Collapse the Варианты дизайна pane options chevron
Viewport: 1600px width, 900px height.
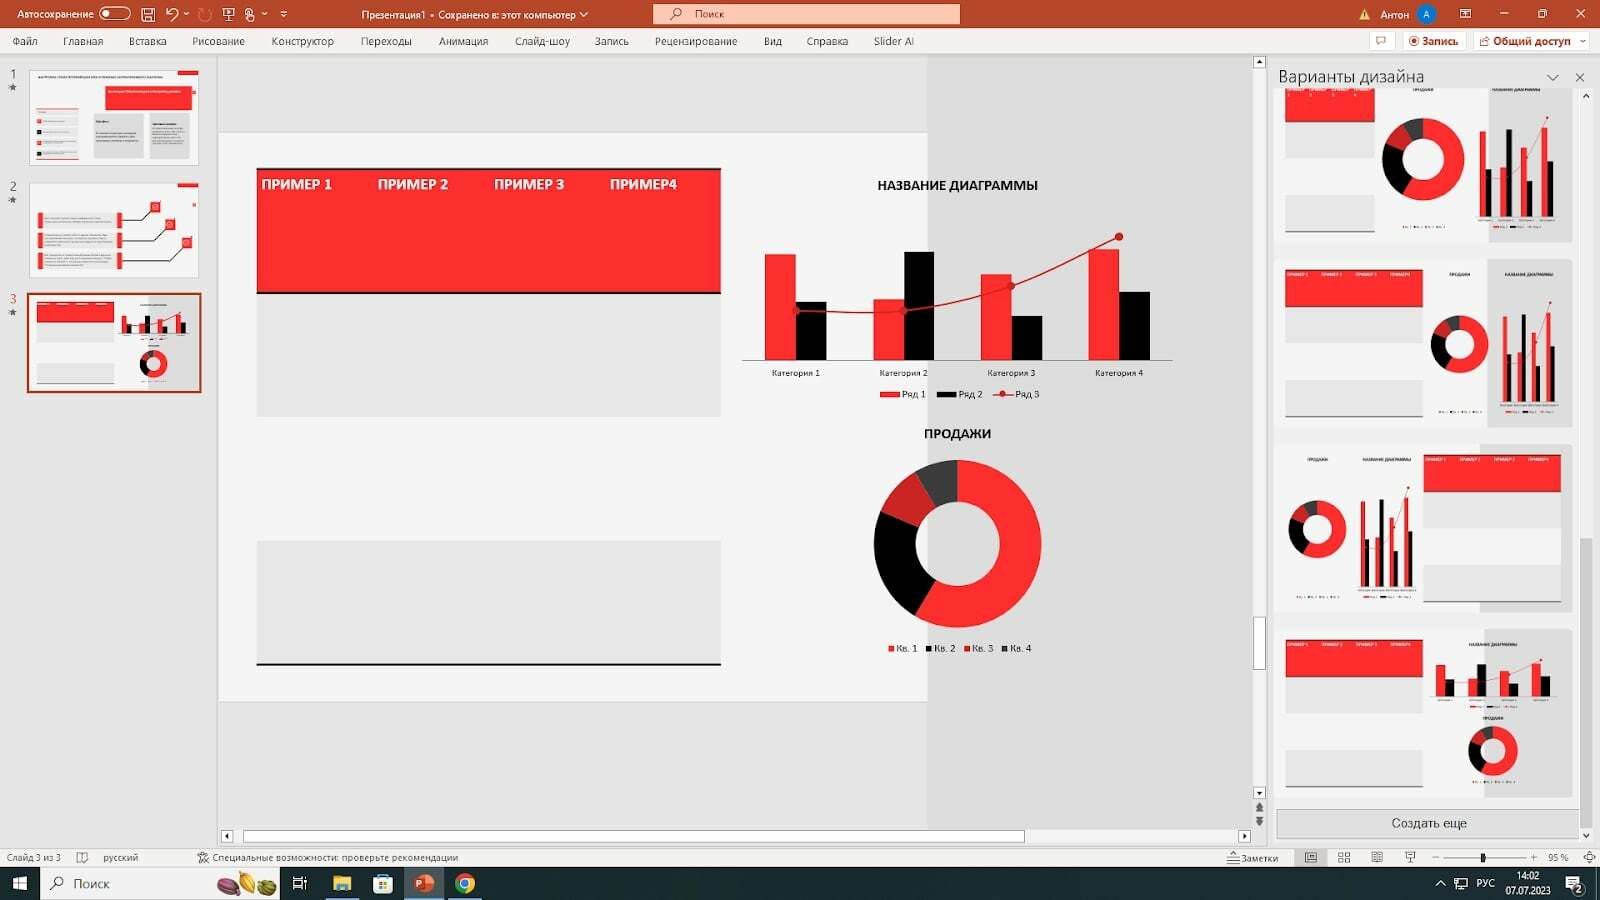click(x=1553, y=77)
